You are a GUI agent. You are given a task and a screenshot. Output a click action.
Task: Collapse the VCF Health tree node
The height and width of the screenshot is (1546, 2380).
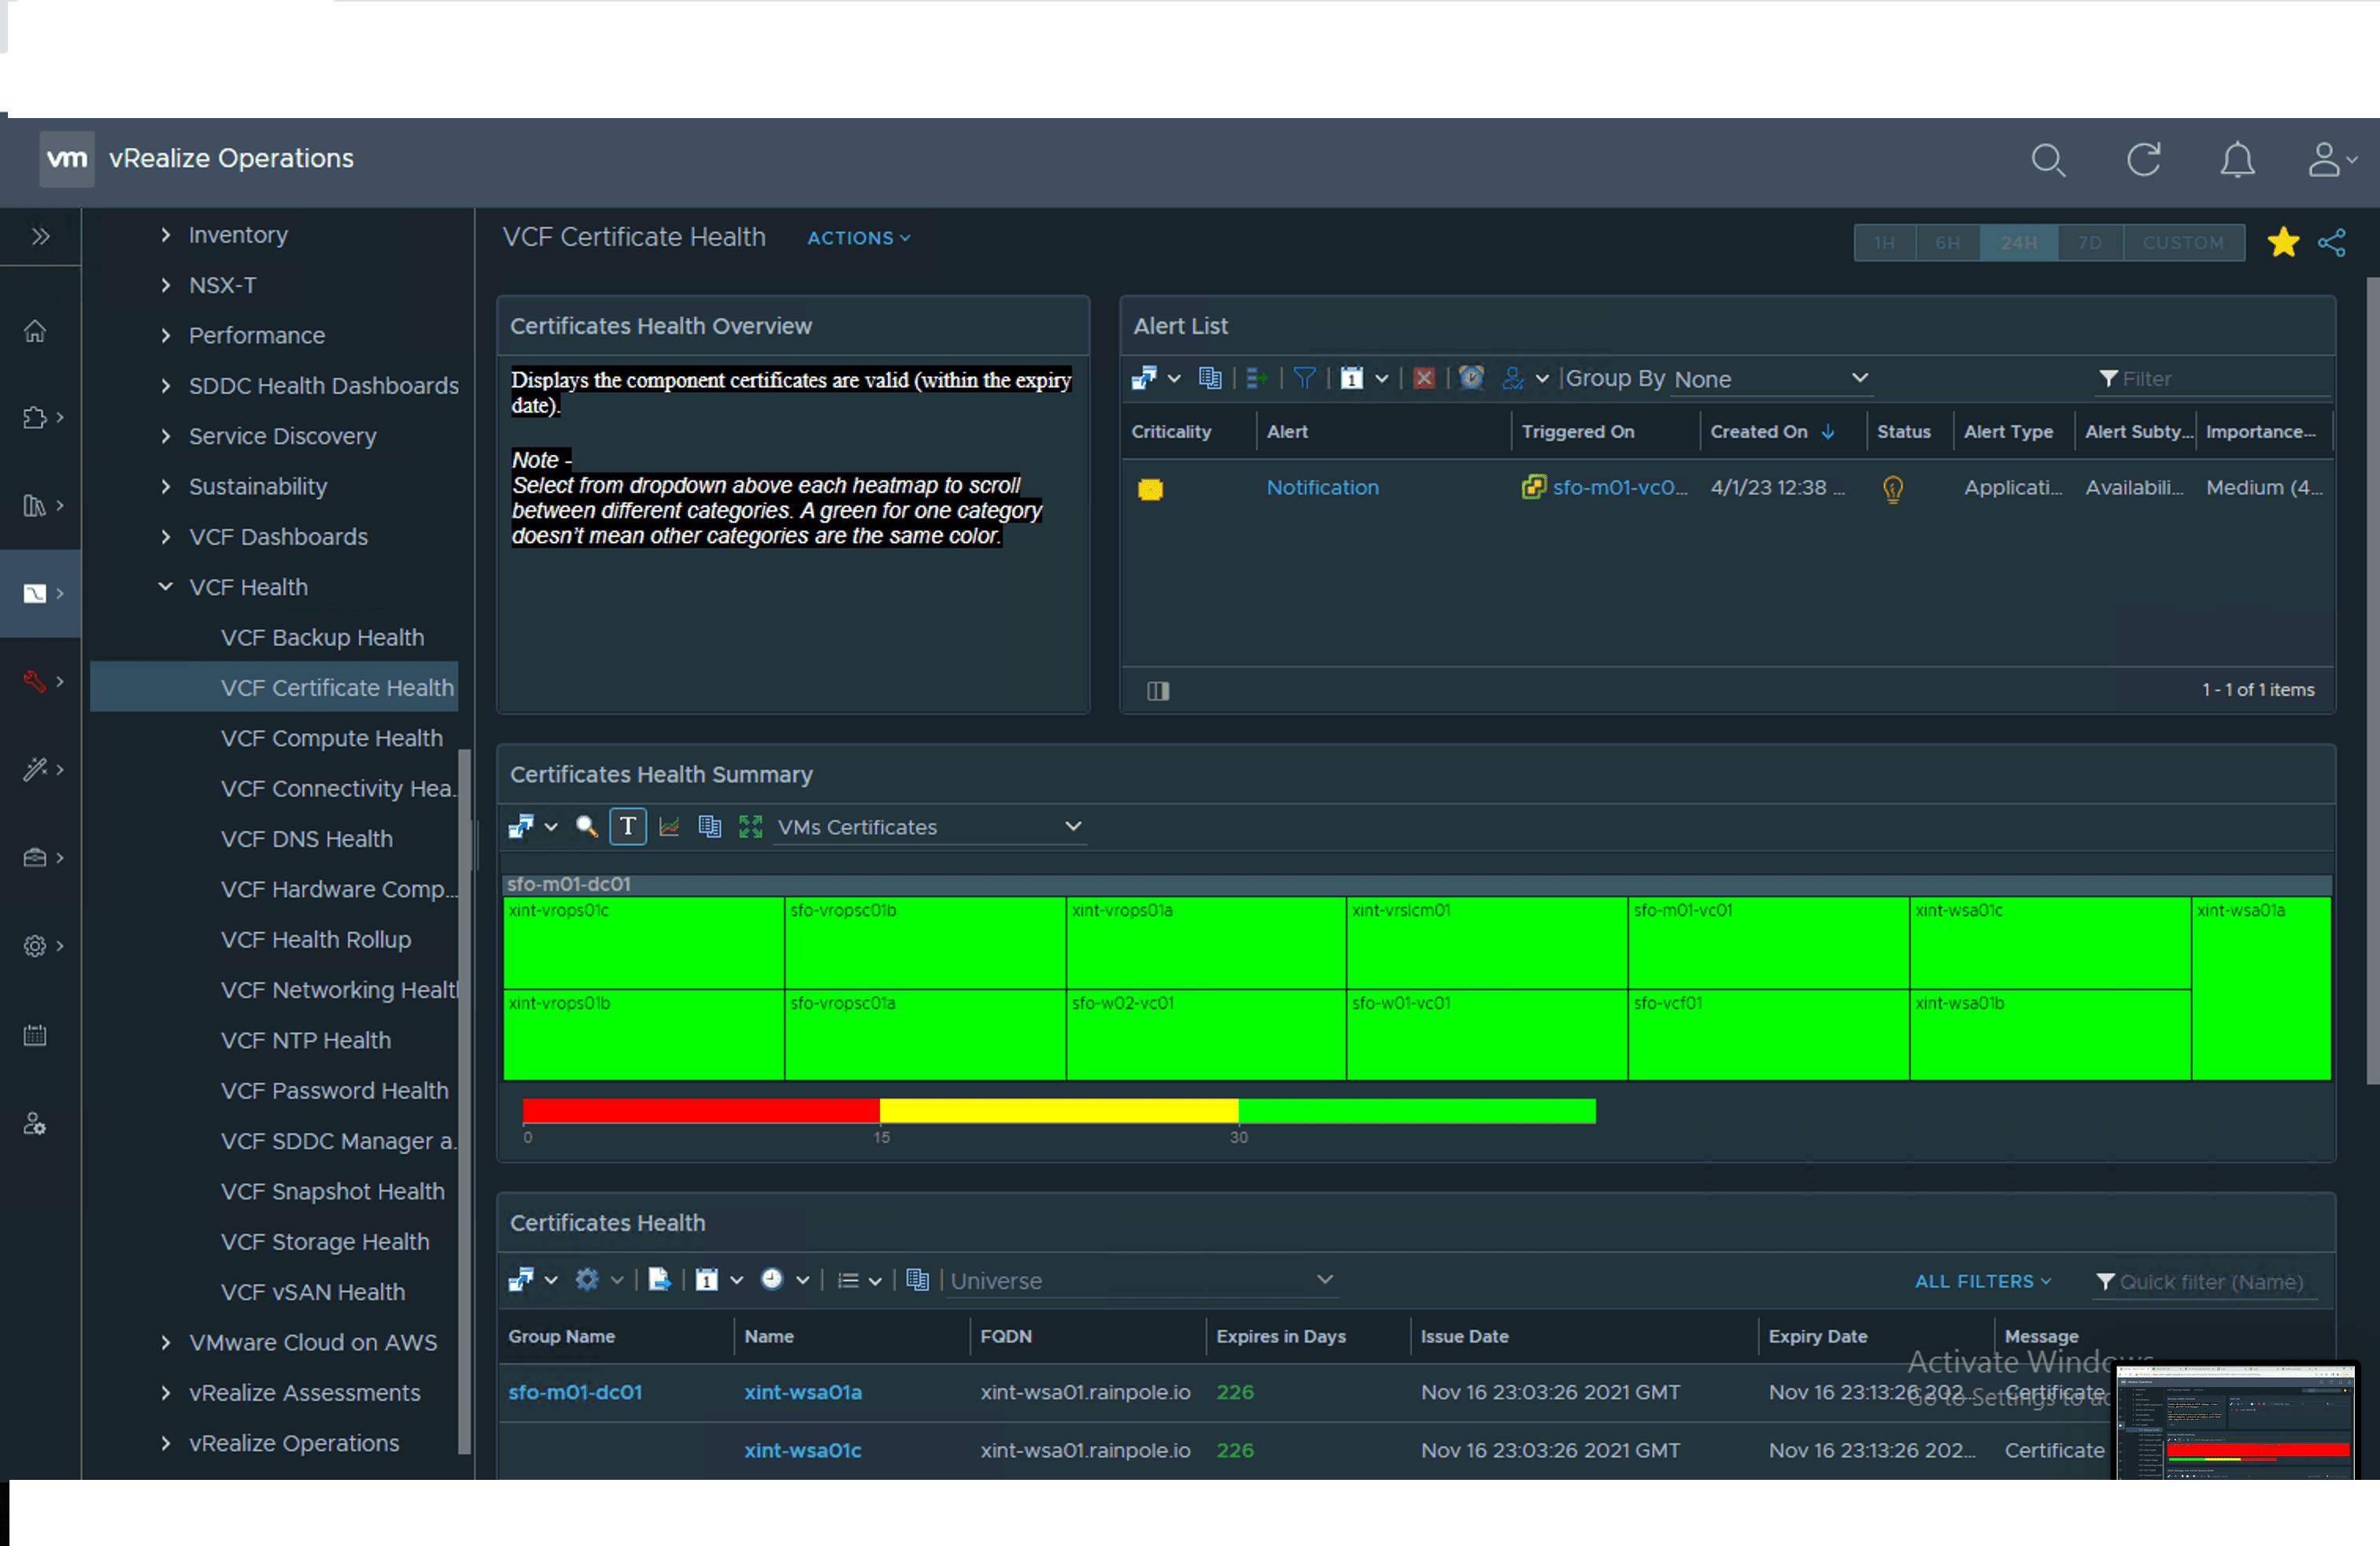coord(166,587)
